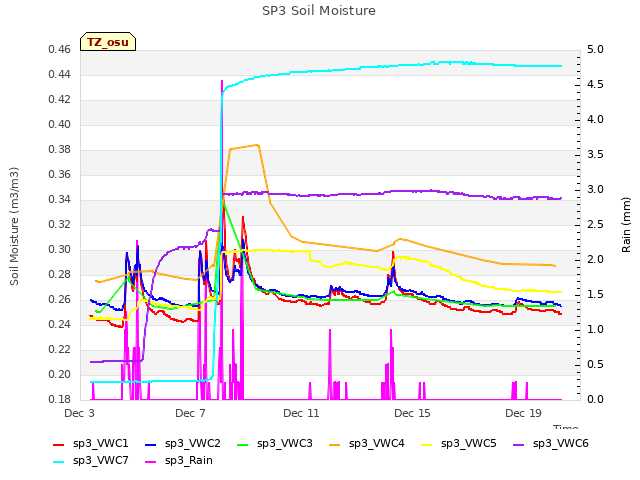Toggle the sp3_VWC1 legend entry
Image resolution: width=640 pixels, height=480 pixels.
(x=91, y=444)
